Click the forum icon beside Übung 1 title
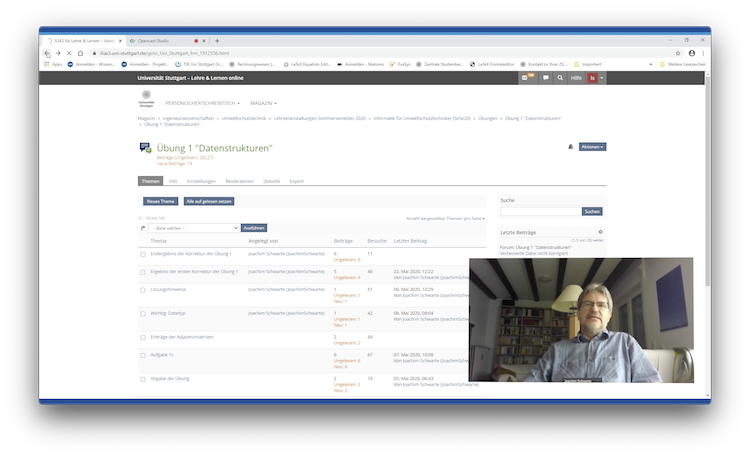This screenshot has height=456, width=750. 145,148
